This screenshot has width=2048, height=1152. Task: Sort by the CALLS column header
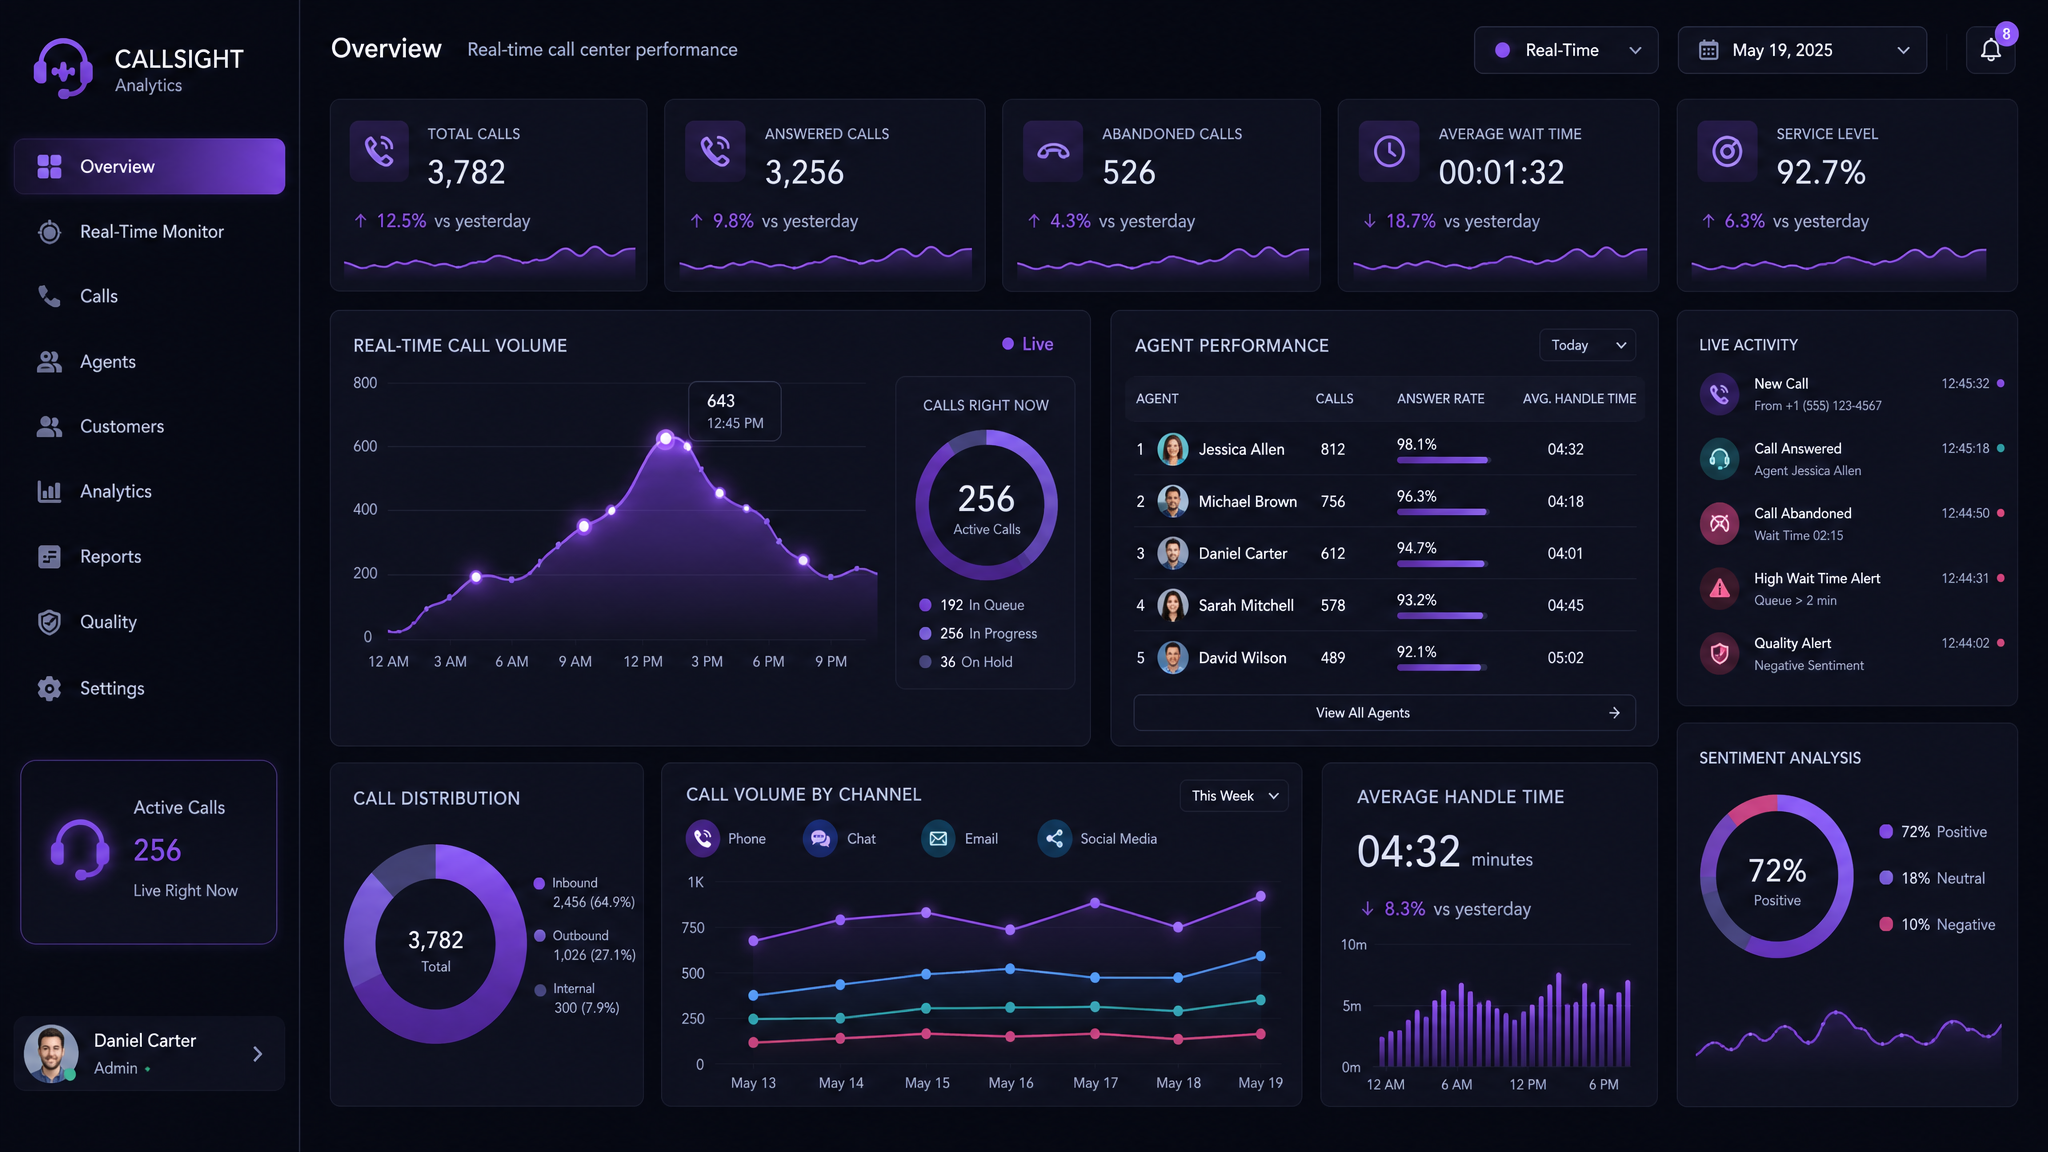(x=1334, y=399)
